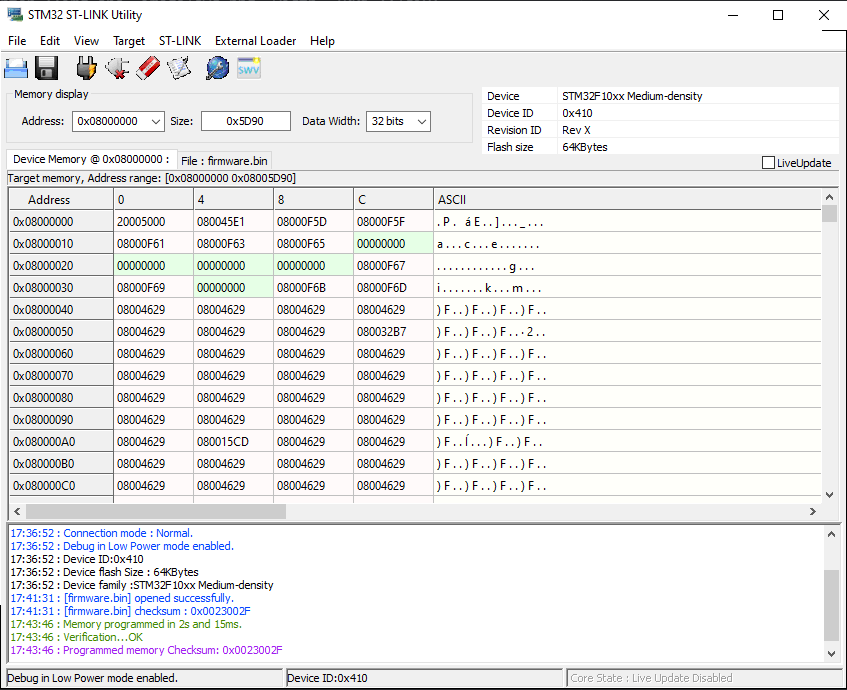Click the Full chip erase eraser icon
The height and width of the screenshot is (690, 847).
[148, 69]
